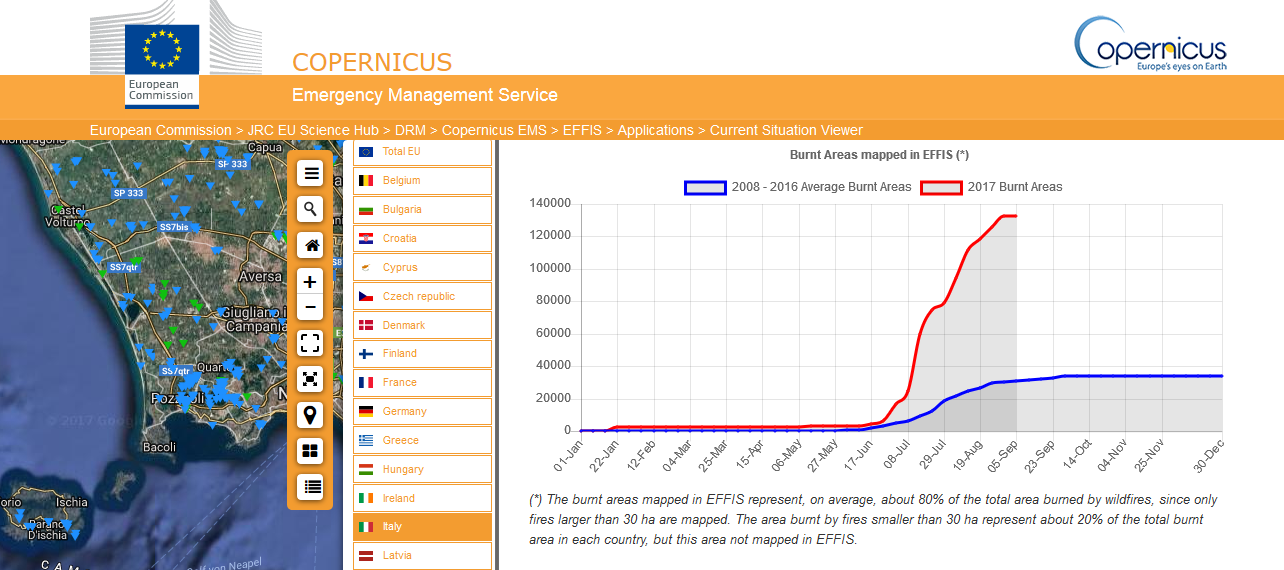Go to EFFIS breadcrumb link
This screenshot has height=570, width=1284.
point(583,130)
